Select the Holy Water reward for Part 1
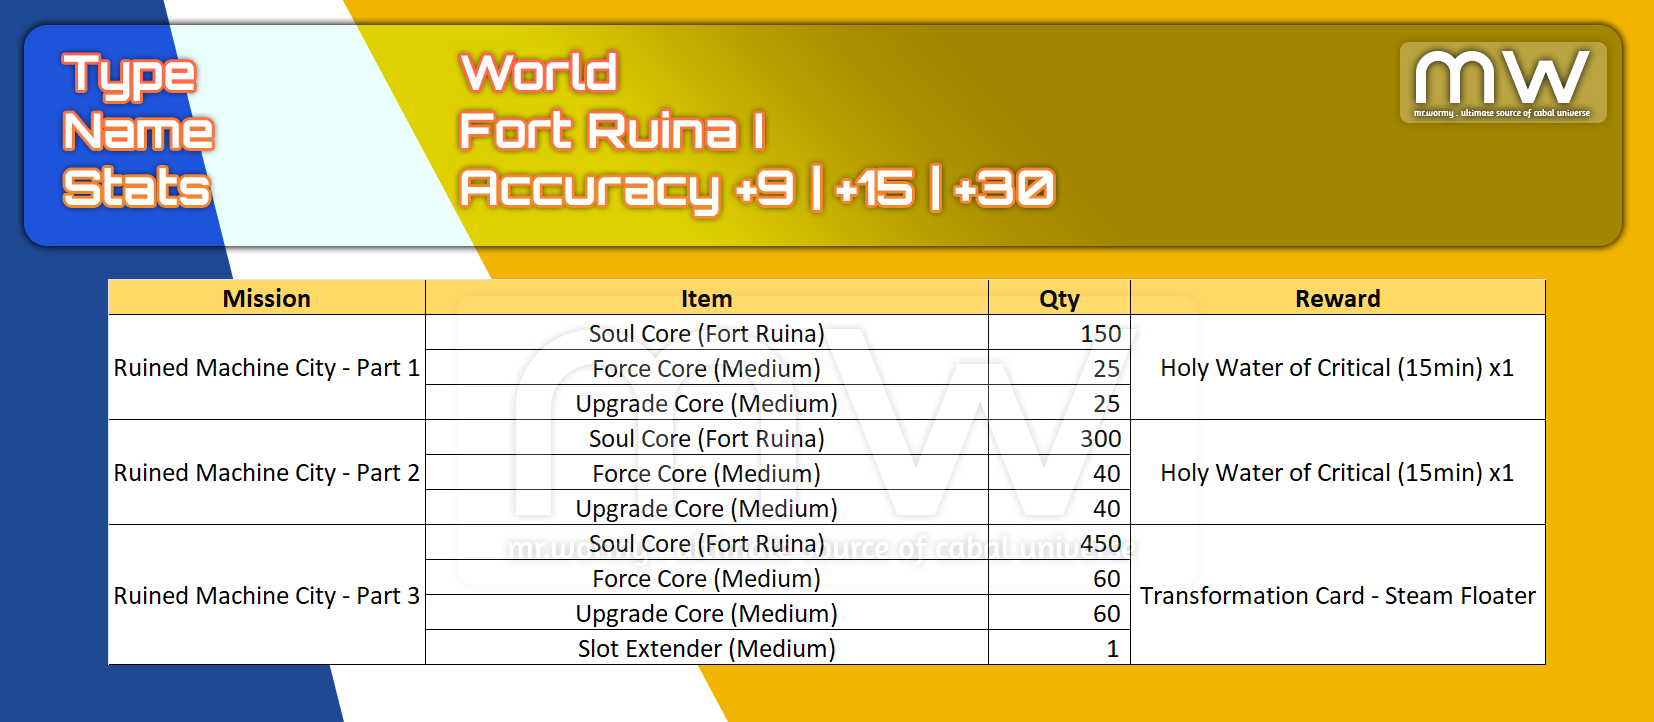1654x722 pixels. pyautogui.click(x=1337, y=368)
